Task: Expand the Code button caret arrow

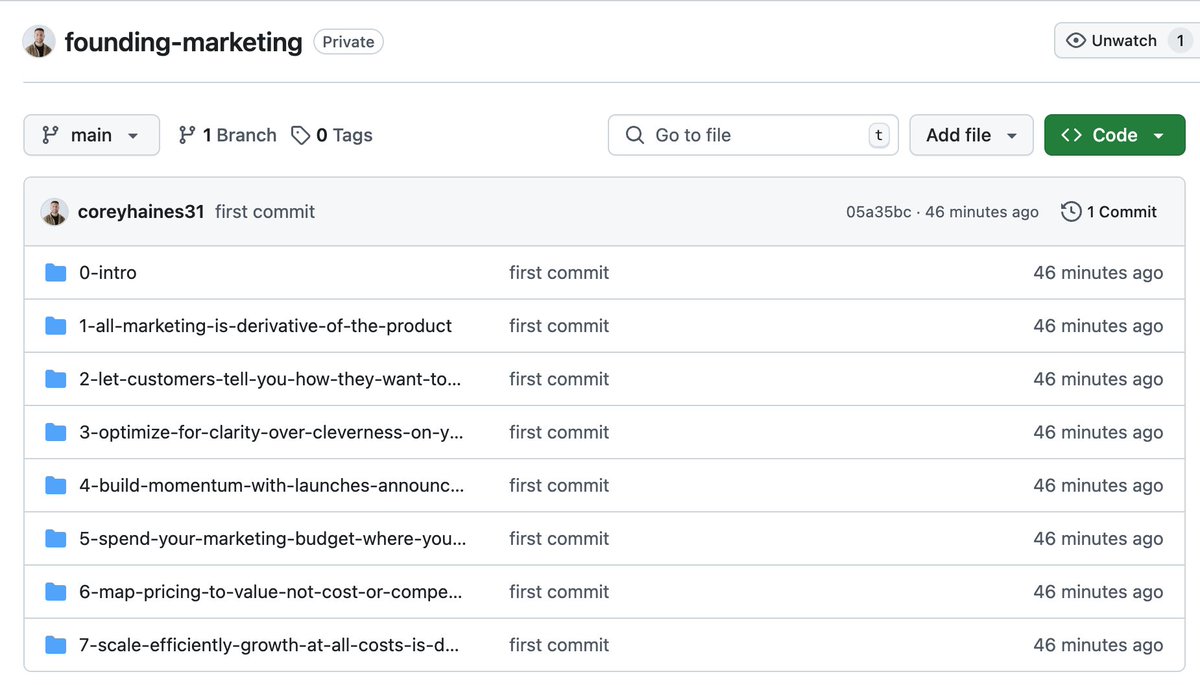Action: pyautogui.click(x=1158, y=136)
